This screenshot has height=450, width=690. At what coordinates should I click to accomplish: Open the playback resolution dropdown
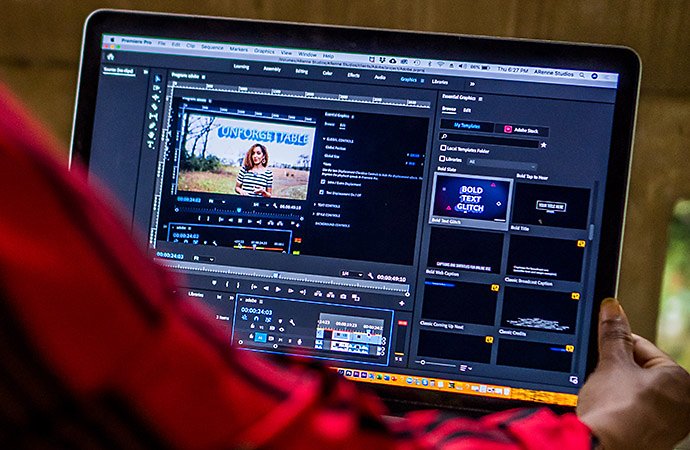pyautogui.click(x=352, y=274)
